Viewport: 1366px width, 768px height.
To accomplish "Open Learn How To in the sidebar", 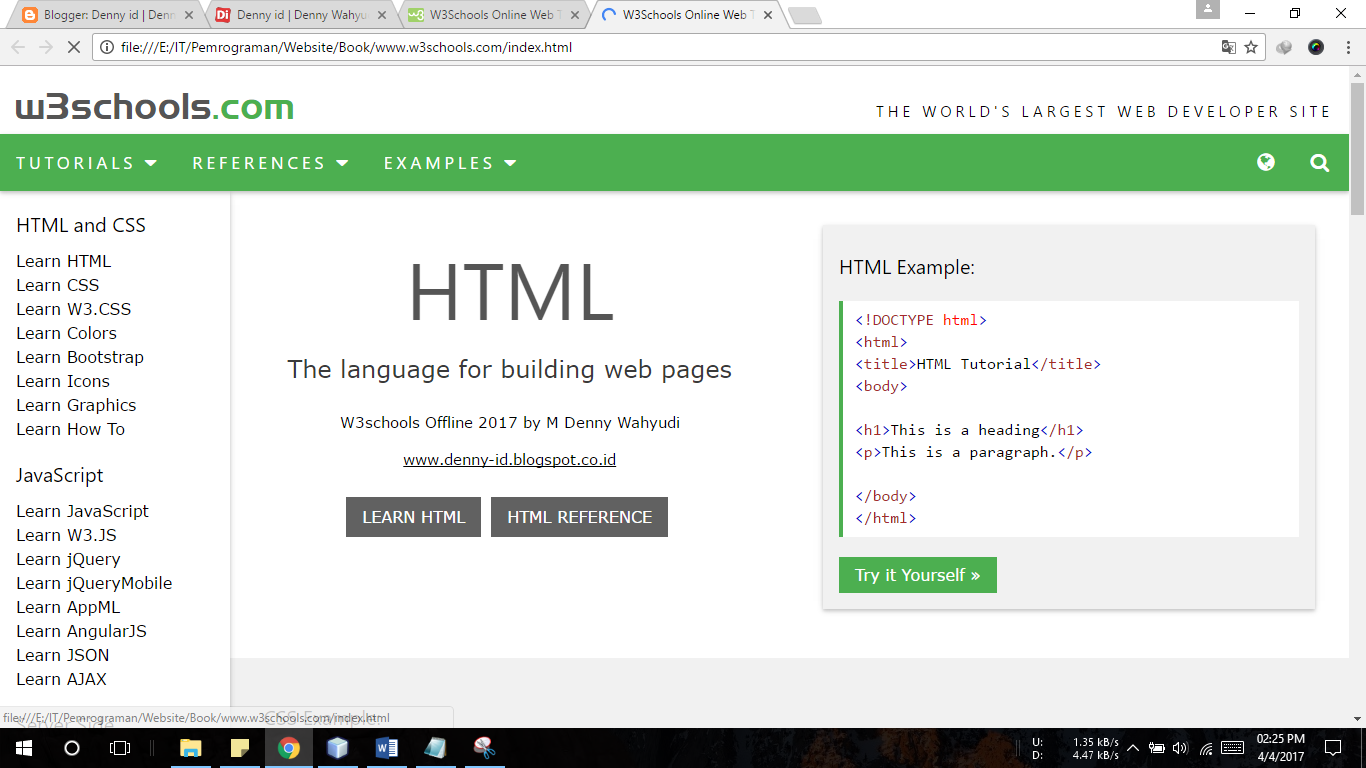I will point(70,429).
